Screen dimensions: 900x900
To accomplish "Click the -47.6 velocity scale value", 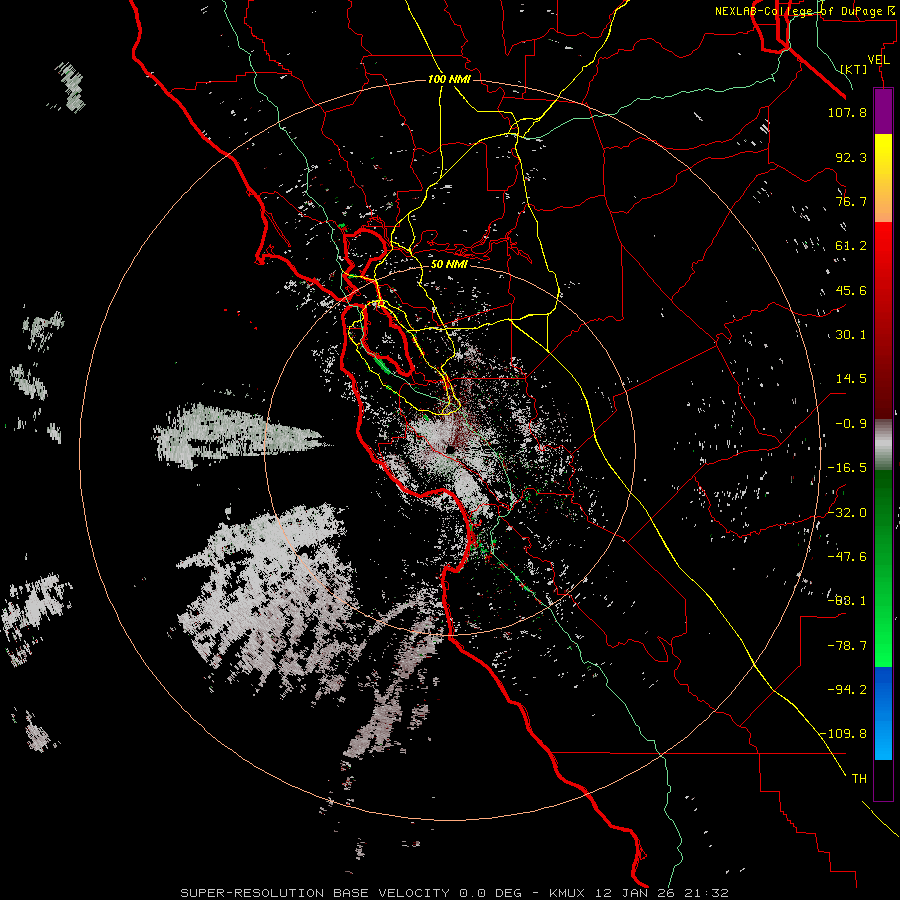I will click(847, 556).
